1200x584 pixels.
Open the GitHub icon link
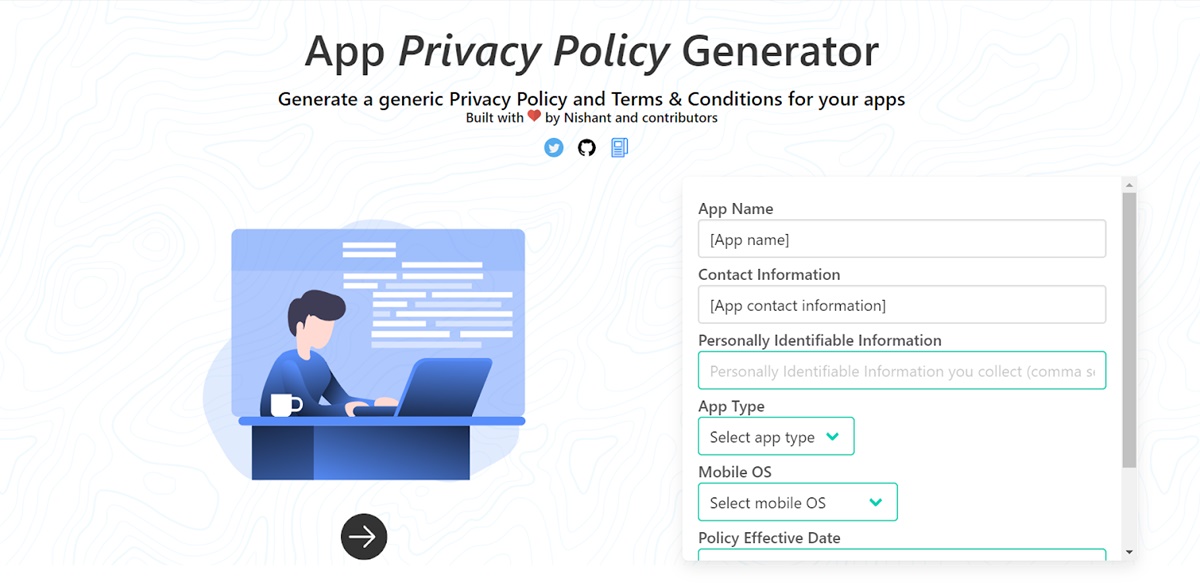(x=586, y=148)
